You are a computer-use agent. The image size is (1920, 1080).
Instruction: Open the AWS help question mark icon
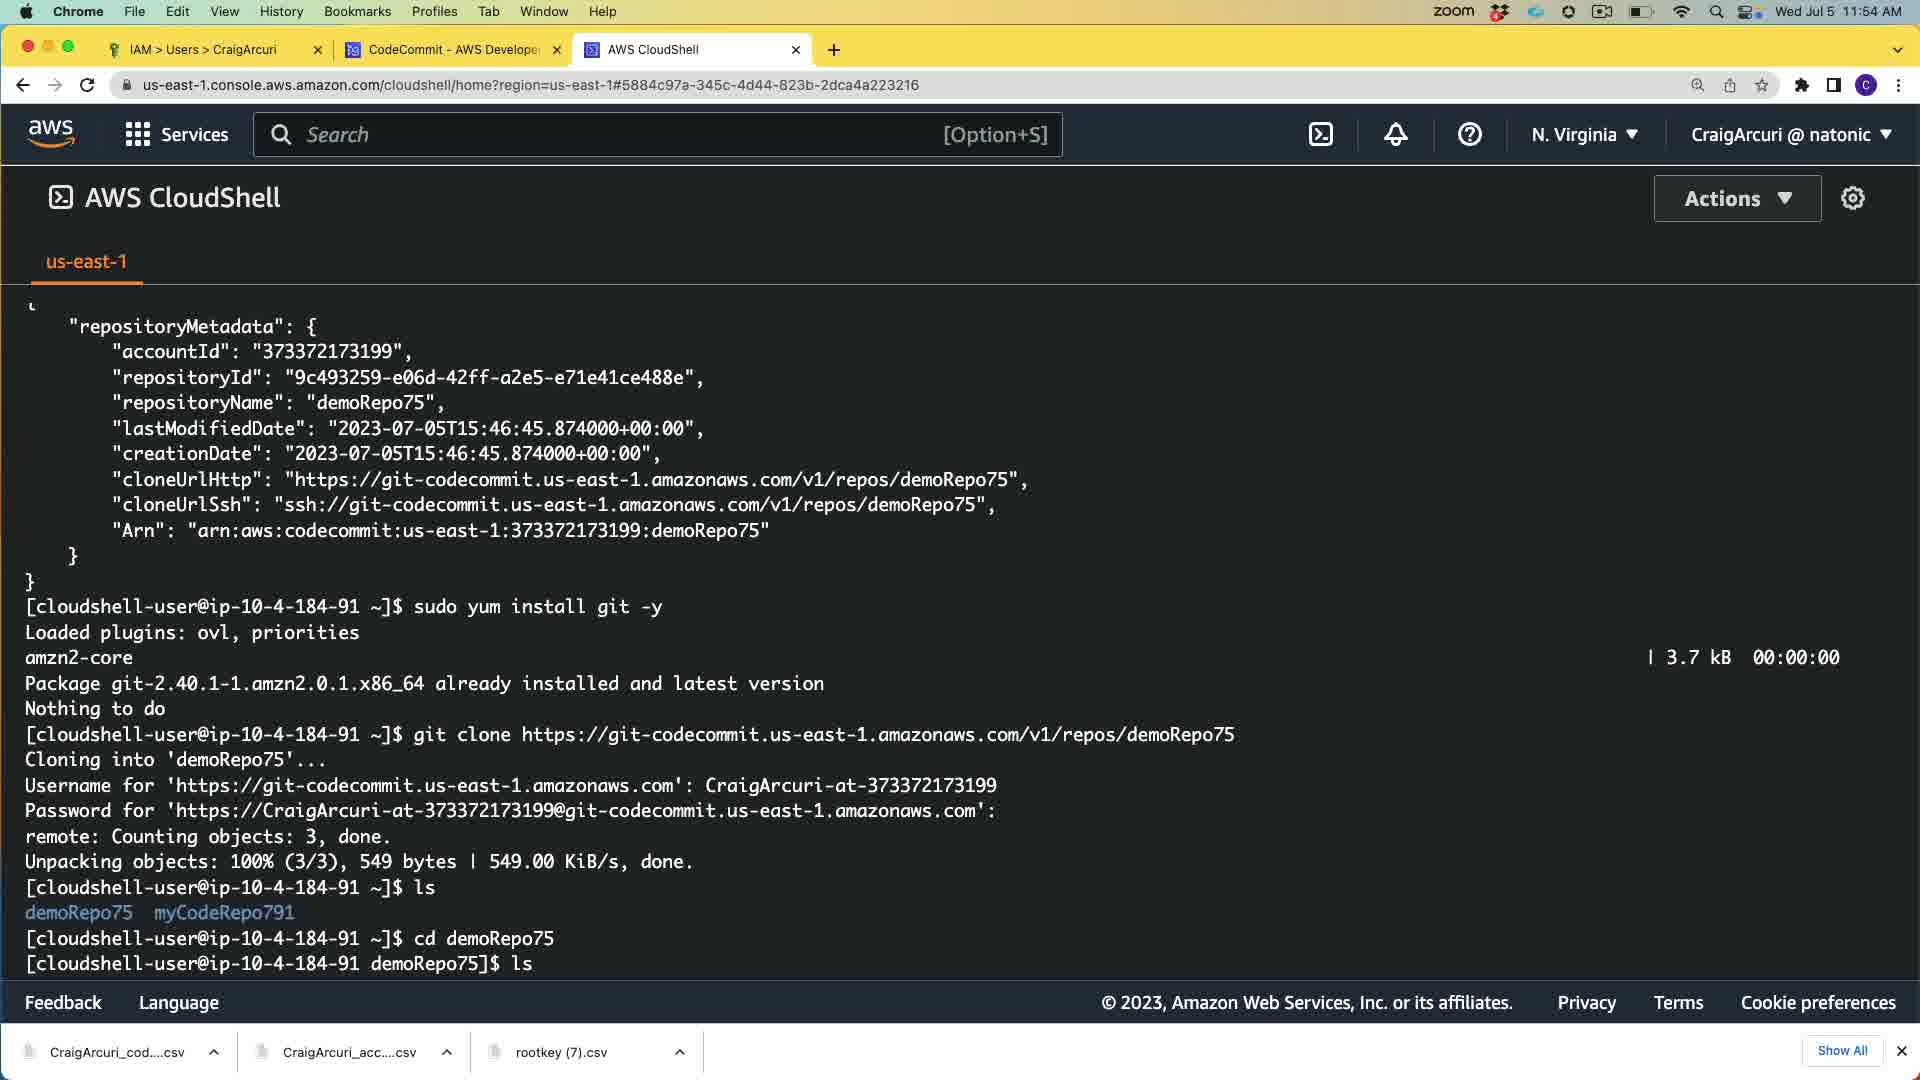click(1469, 135)
